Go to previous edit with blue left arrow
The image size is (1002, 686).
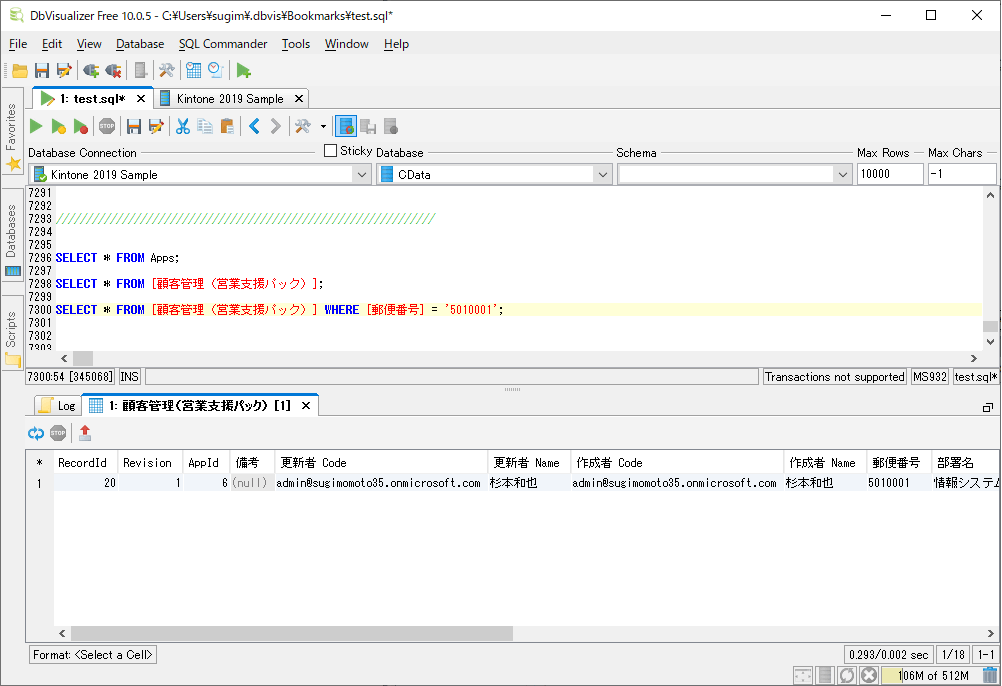(x=254, y=126)
